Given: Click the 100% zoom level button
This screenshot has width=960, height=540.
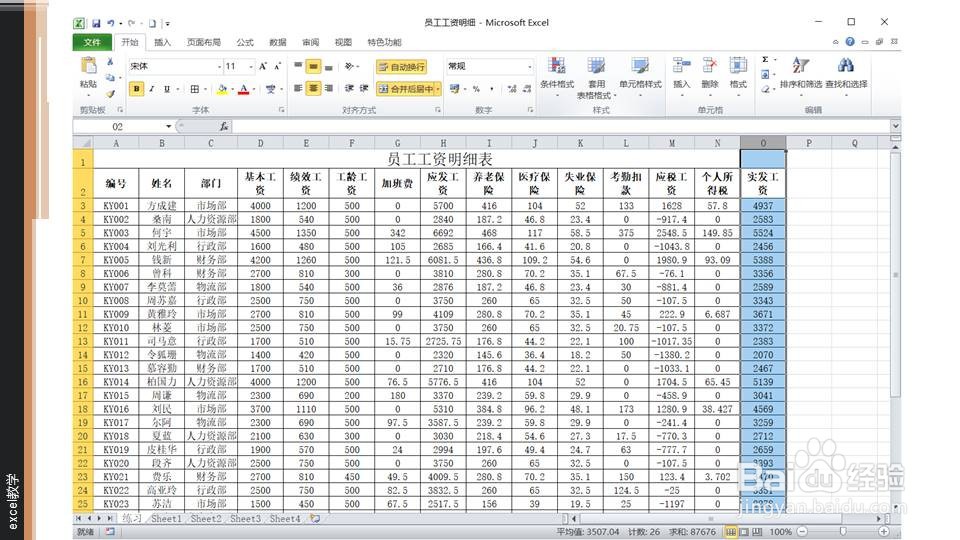Looking at the screenshot, I should pos(780,532).
